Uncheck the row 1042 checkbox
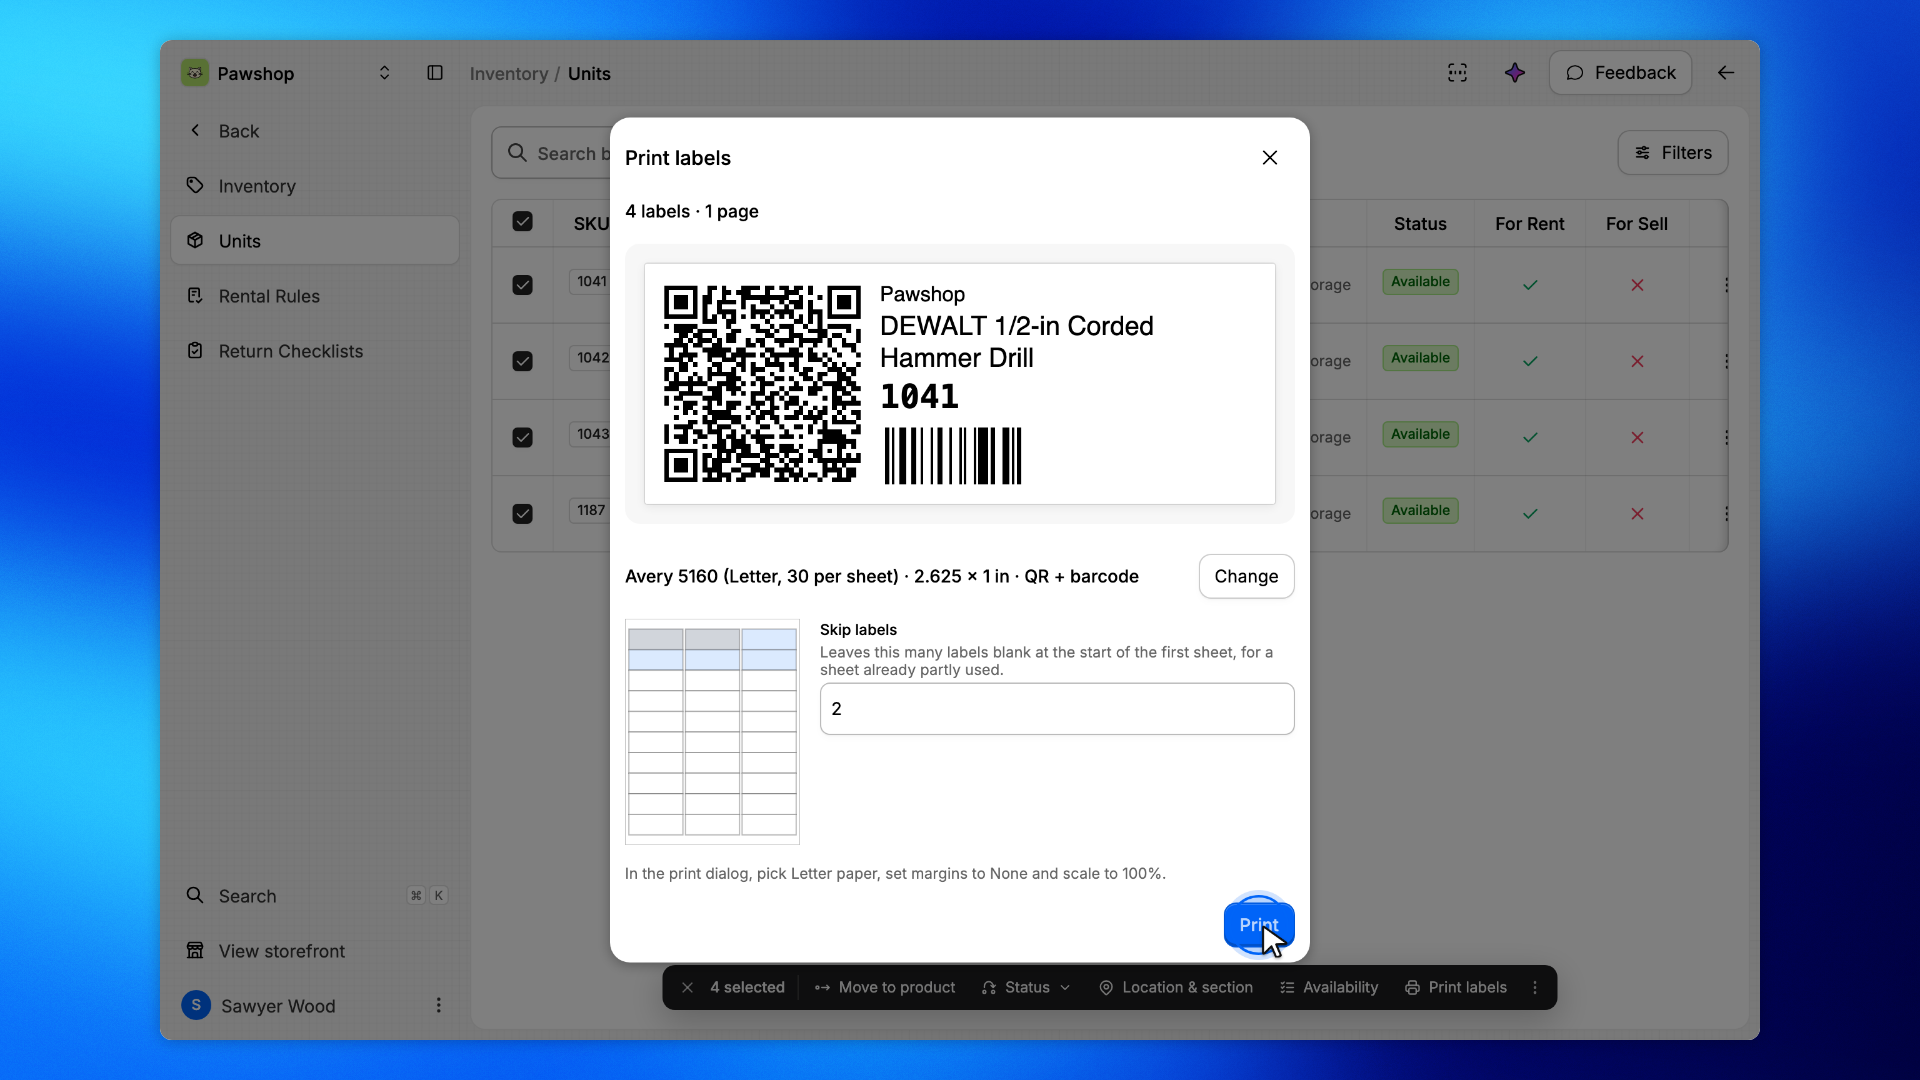Screen dimensions: 1920x1080 point(522,361)
